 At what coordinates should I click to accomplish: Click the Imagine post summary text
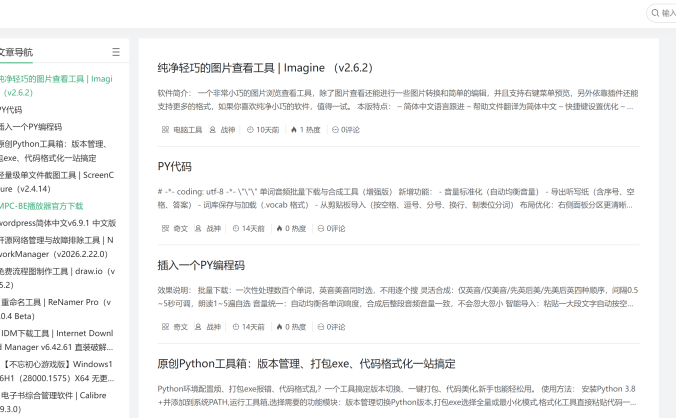tap(398, 100)
